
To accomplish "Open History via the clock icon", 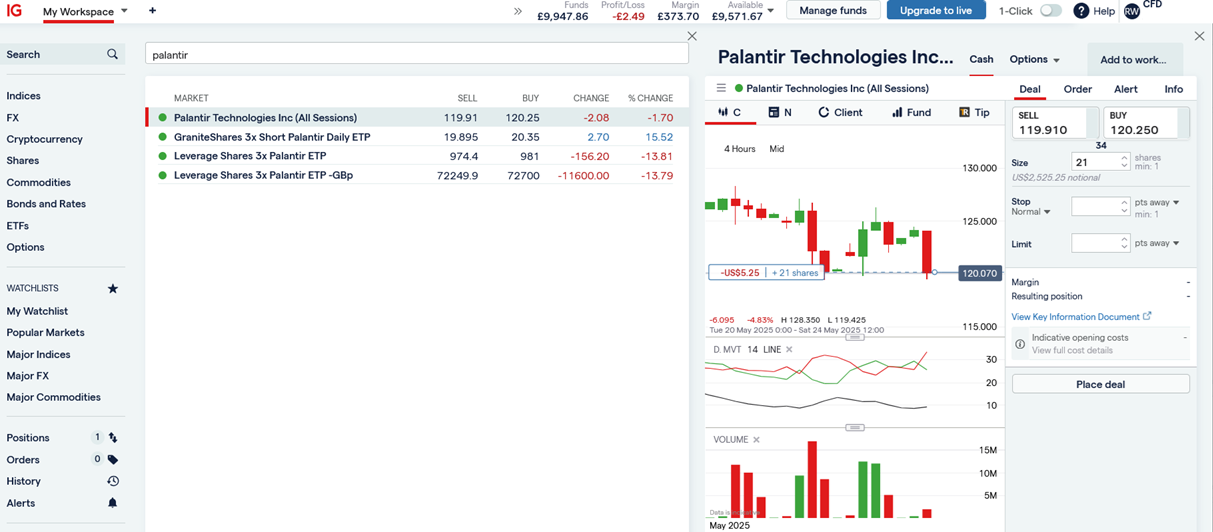I will (113, 481).
